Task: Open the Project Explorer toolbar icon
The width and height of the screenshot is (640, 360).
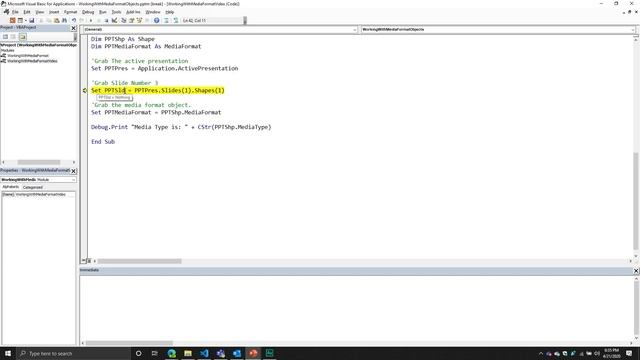Action: 123,20
